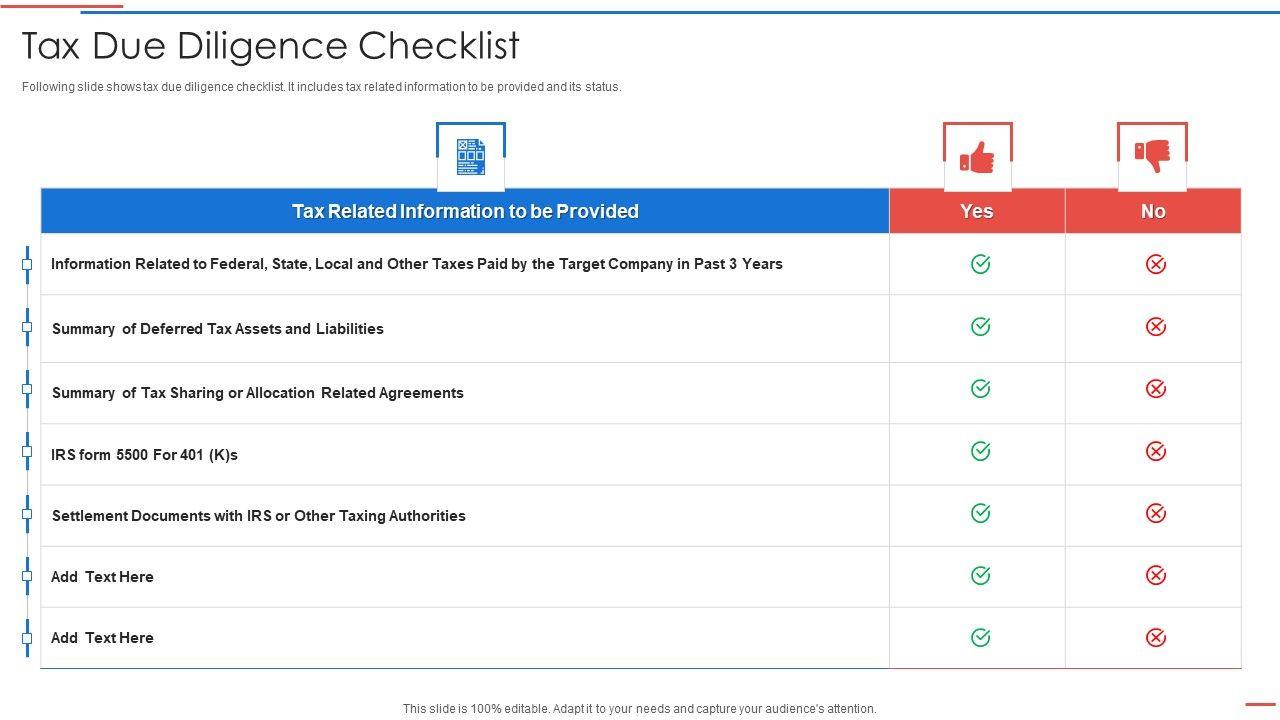Click the Tax Due Diligence Checklist title
This screenshot has width=1280, height=720.
(271, 46)
